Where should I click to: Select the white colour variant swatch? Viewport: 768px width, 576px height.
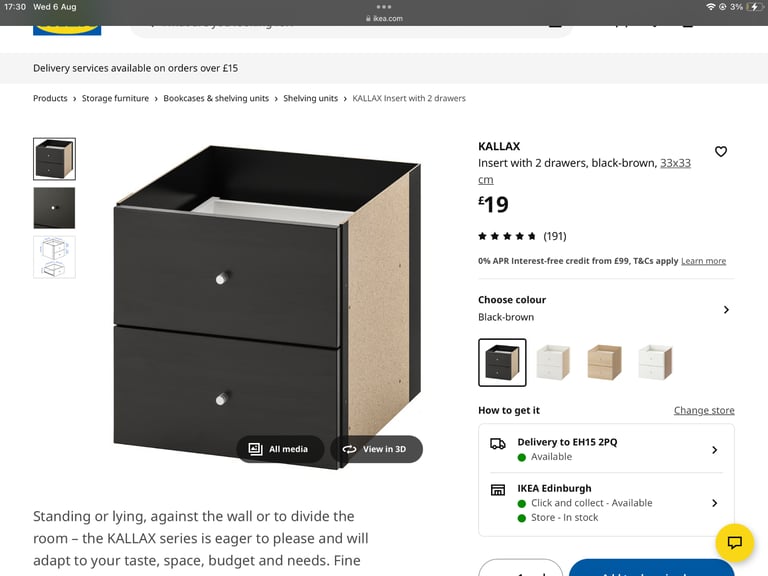point(553,362)
